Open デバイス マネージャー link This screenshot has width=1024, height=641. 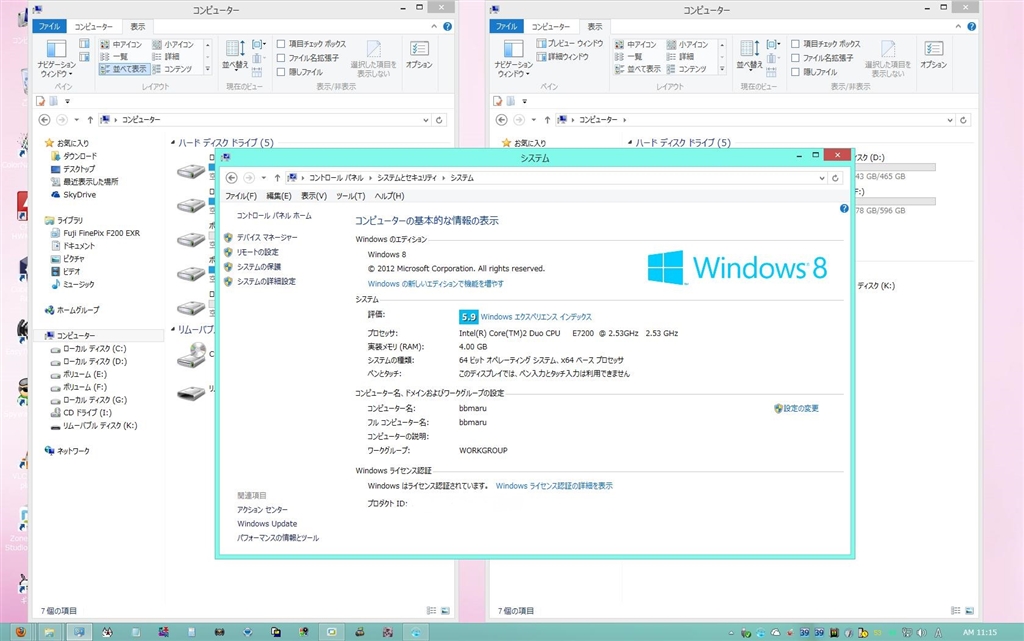[266, 238]
